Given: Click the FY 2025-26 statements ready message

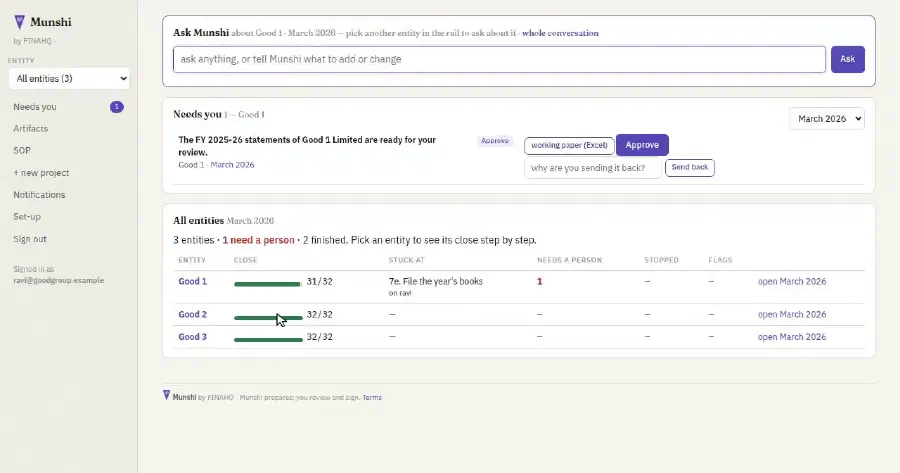Looking at the screenshot, I should [307, 146].
